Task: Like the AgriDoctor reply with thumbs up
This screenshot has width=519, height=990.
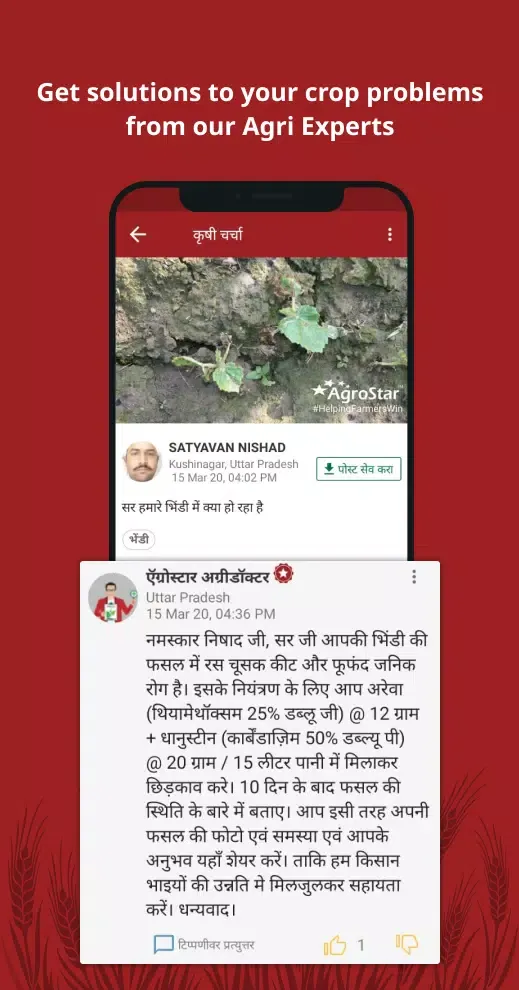Action: pos(335,945)
